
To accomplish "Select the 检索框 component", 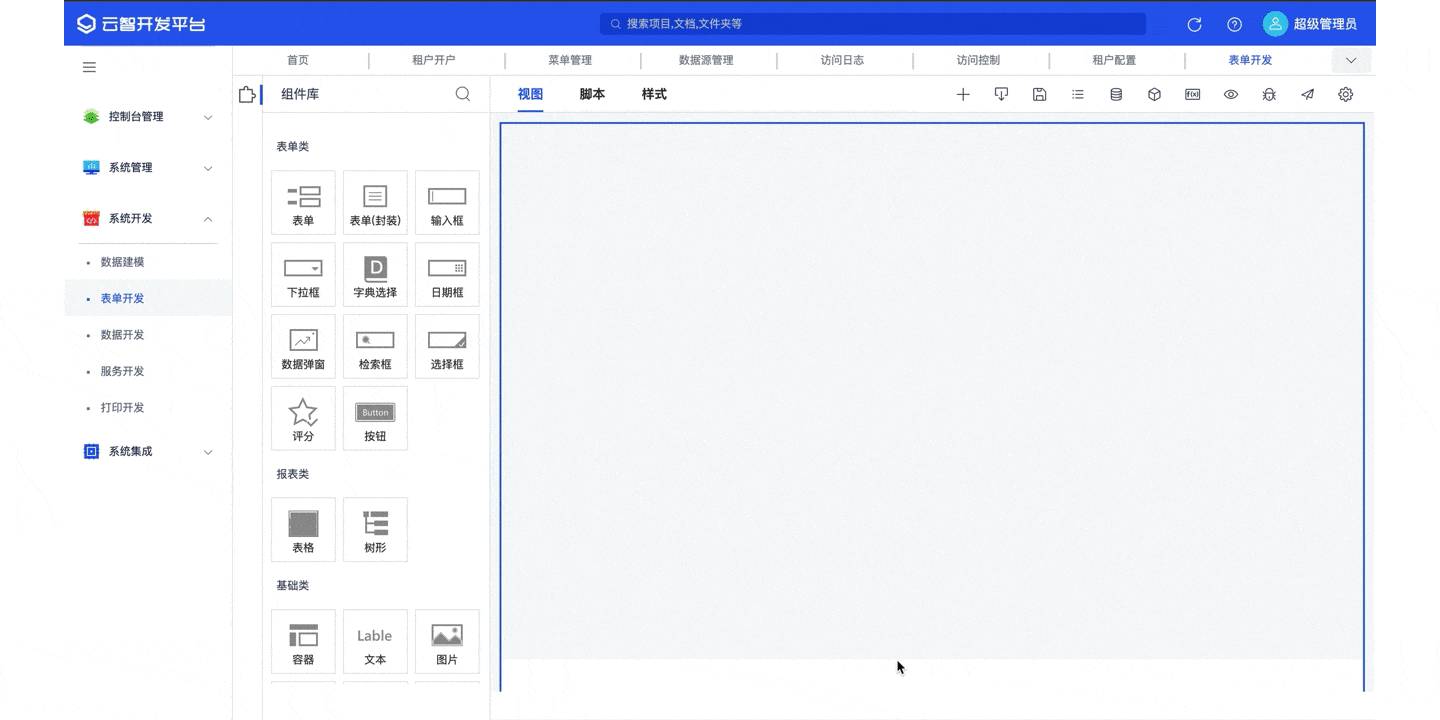I will pos(375,346).
